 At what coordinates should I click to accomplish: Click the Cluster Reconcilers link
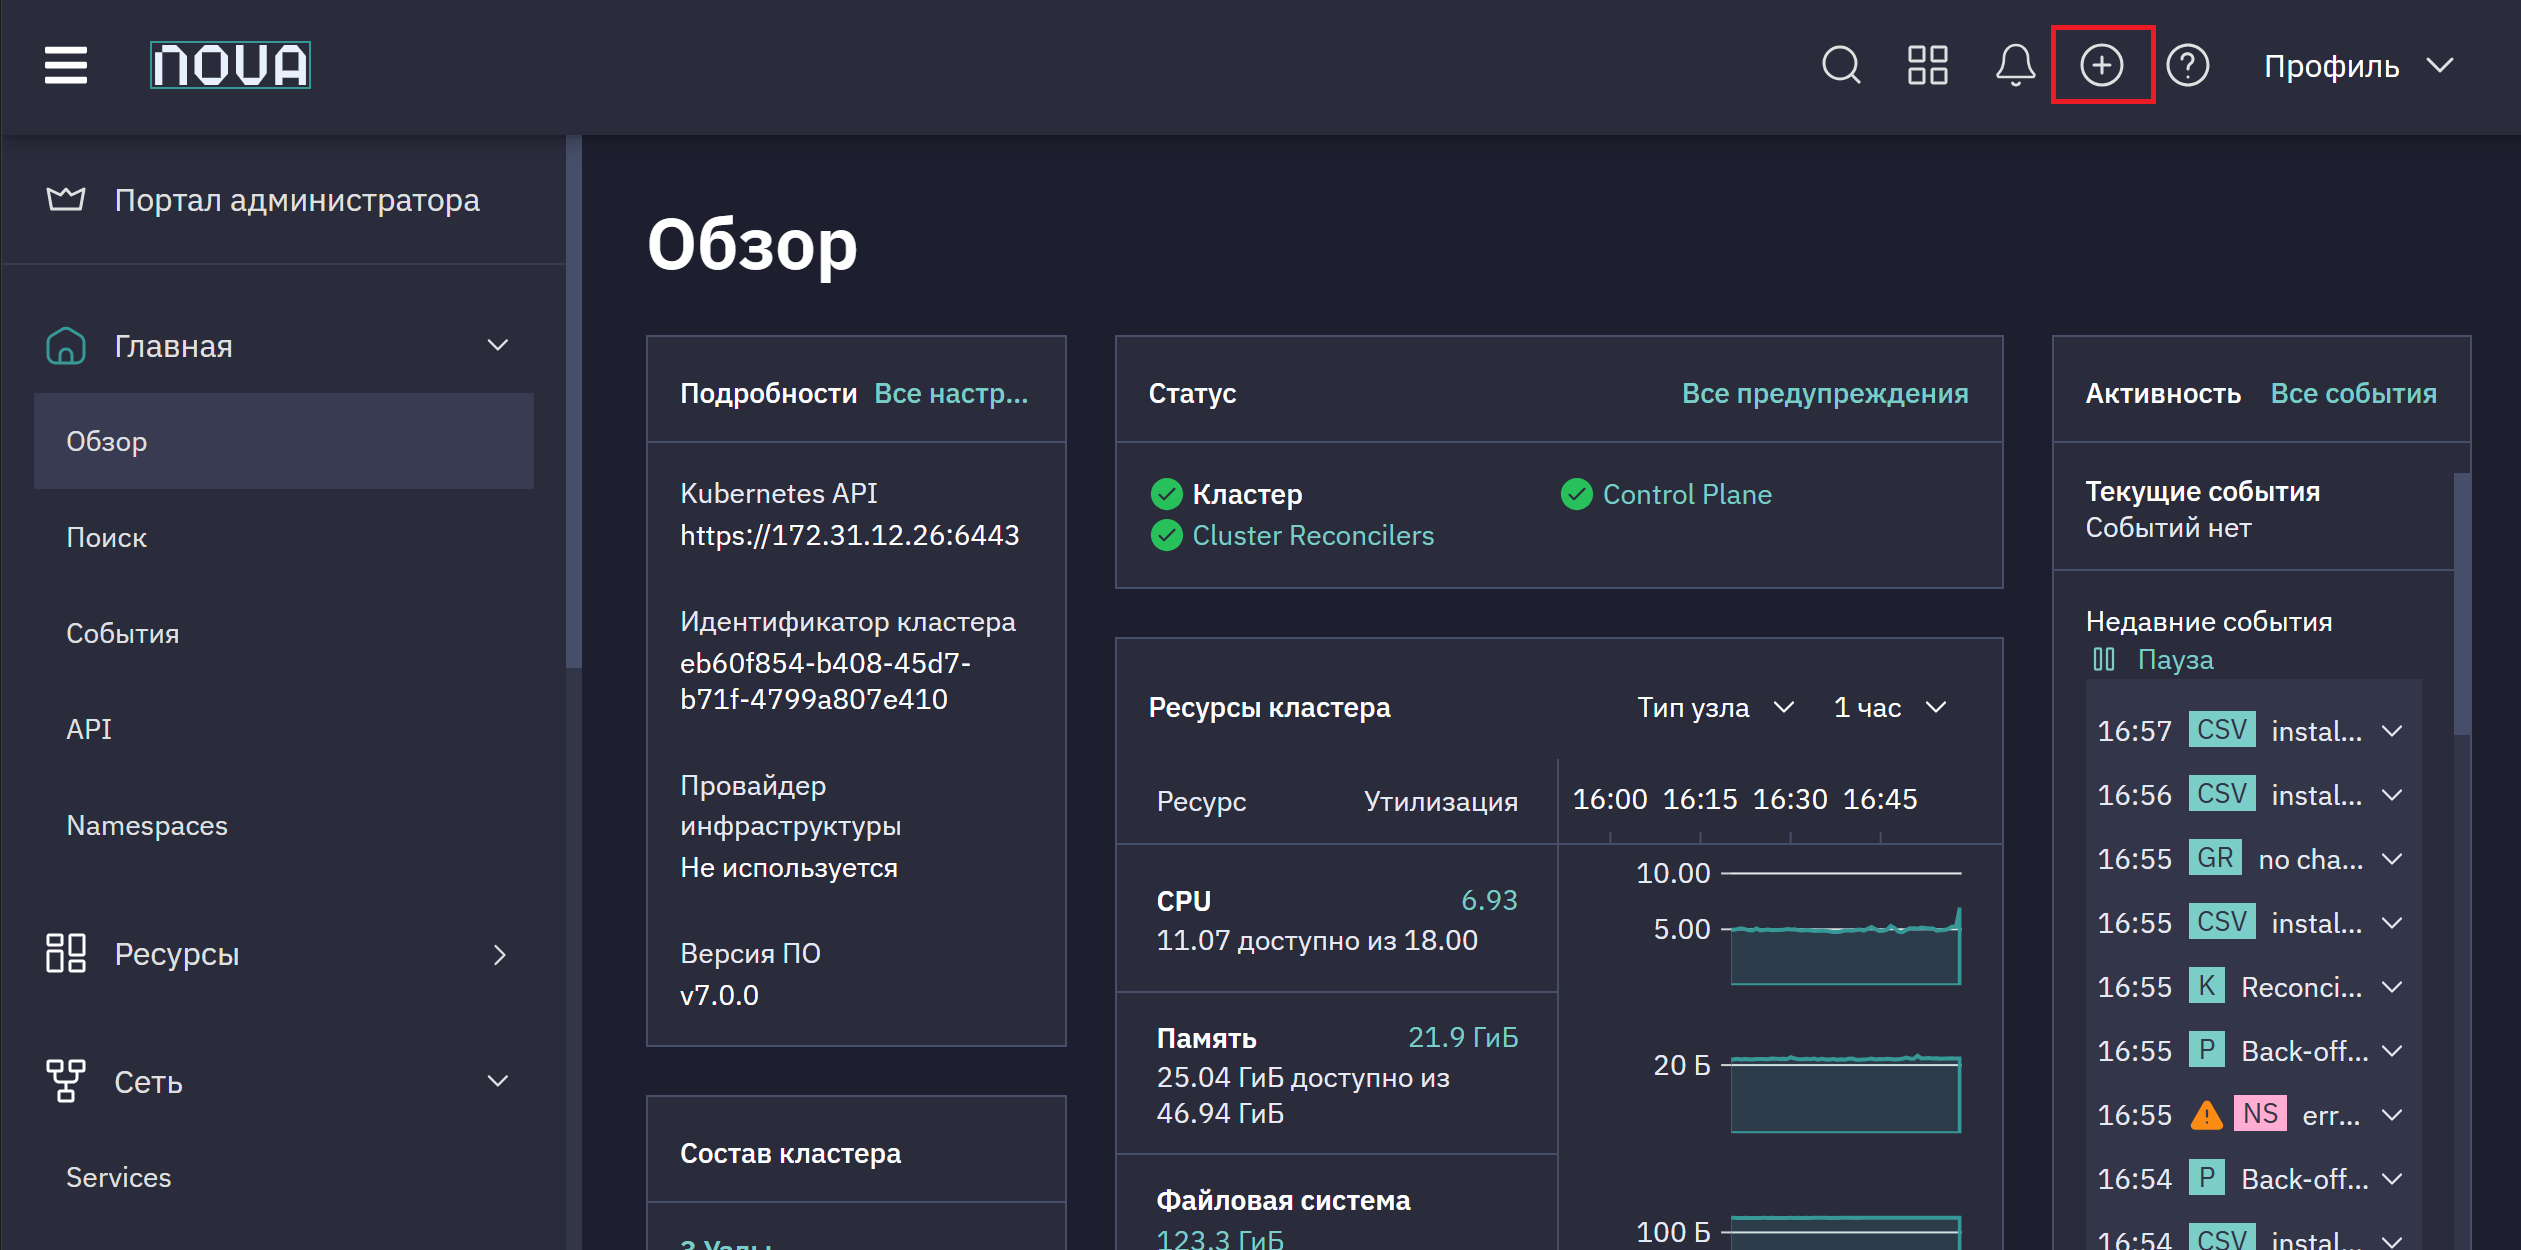1313,536
